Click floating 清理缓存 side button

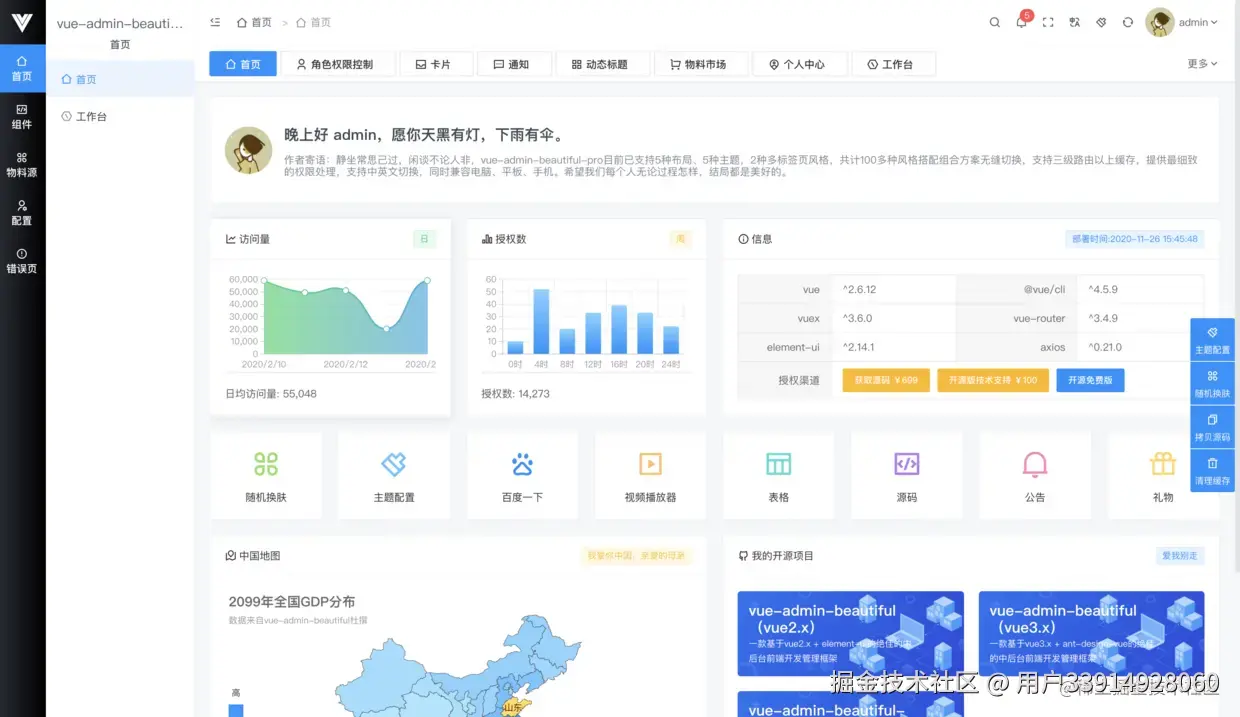(1212, 471)
